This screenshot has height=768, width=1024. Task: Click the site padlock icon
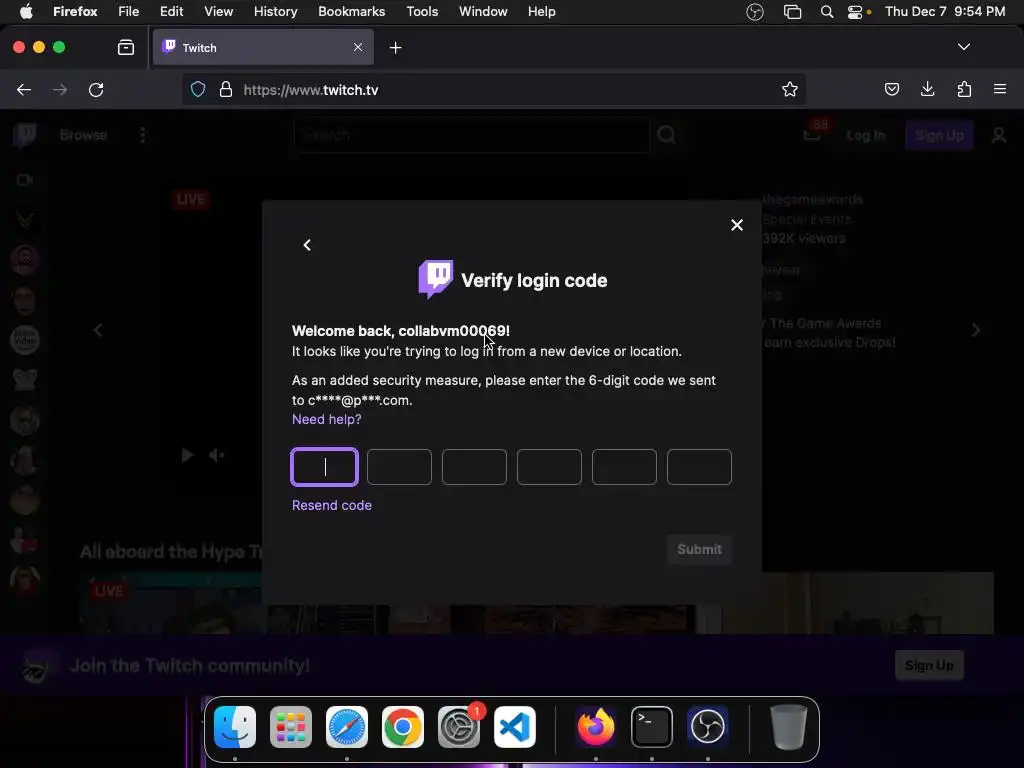[226, 89]
